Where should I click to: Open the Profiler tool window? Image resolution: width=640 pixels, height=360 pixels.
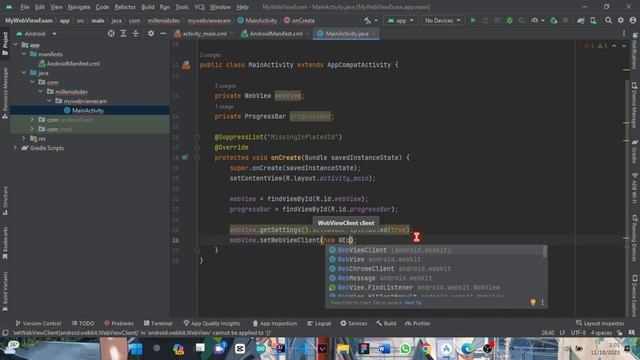(418, 323)
